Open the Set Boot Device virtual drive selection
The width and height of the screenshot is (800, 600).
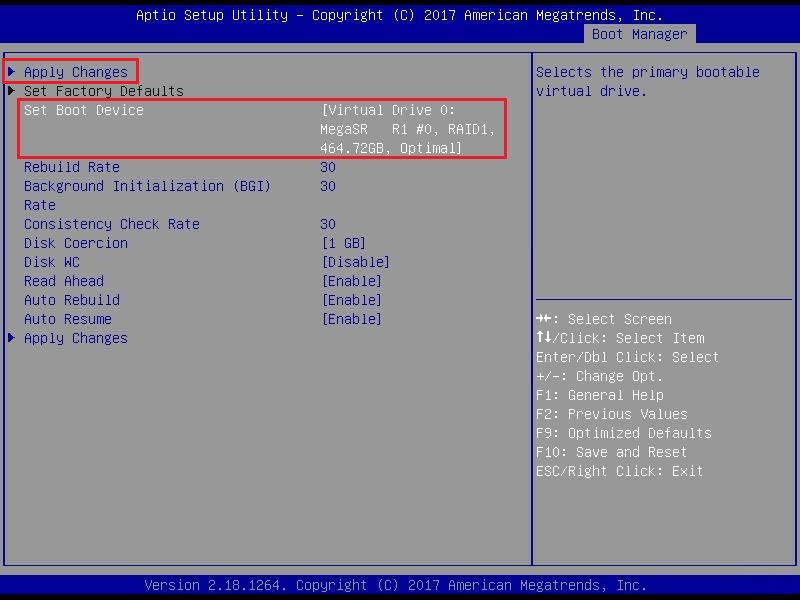(407, 129)
